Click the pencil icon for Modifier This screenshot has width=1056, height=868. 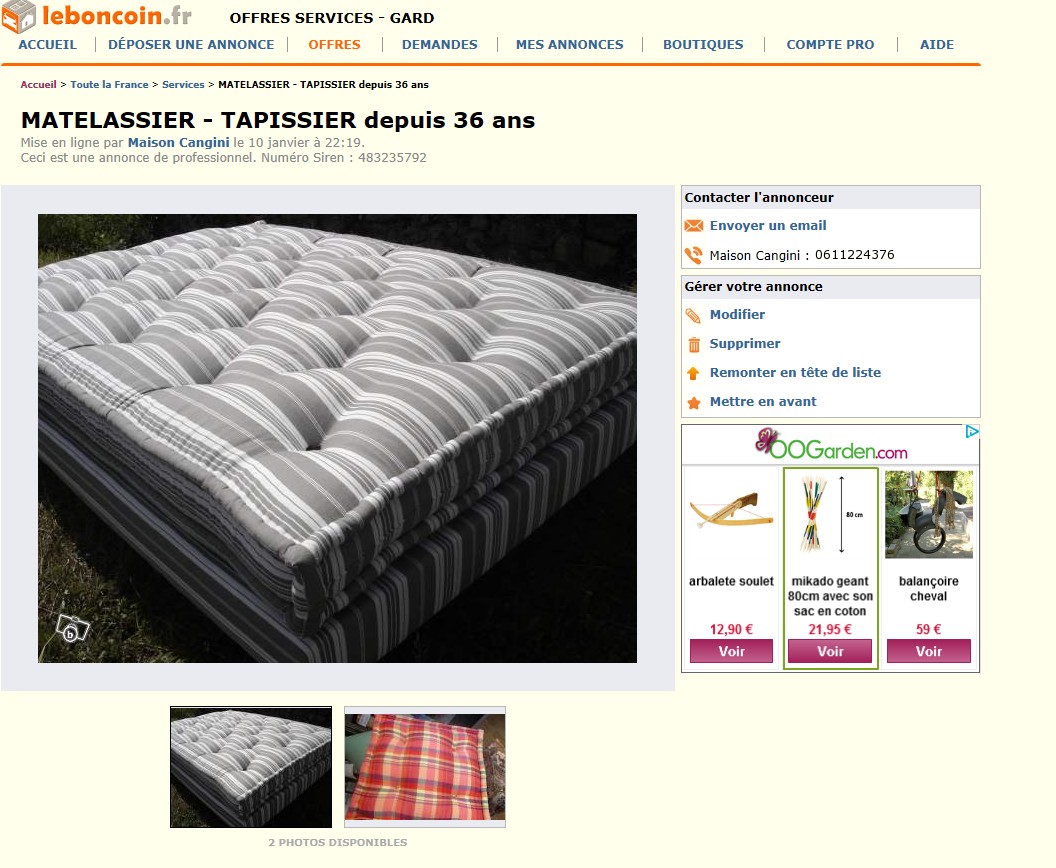[693, 315]
